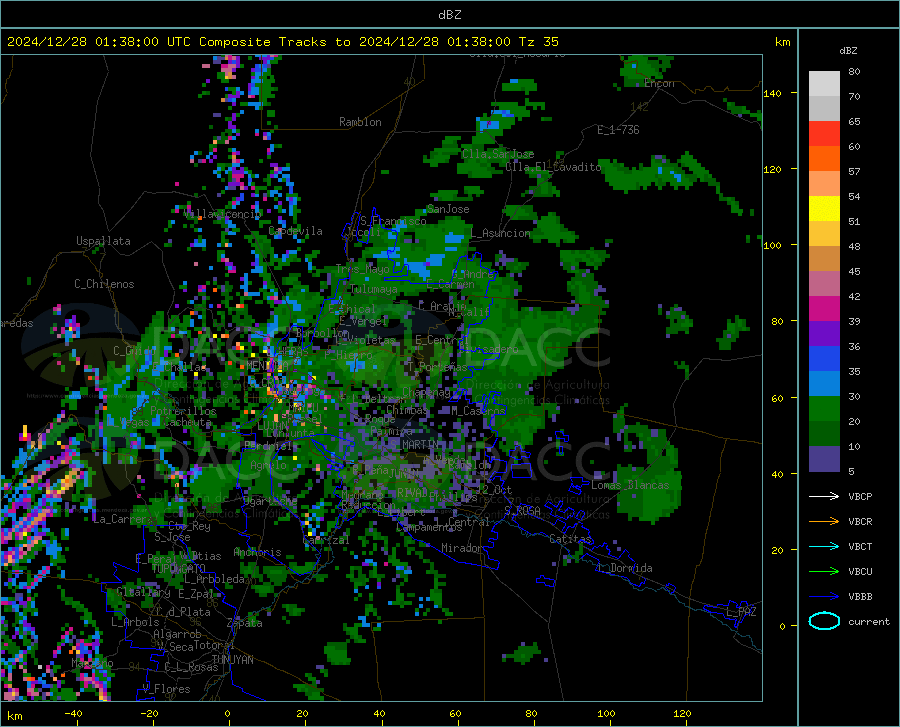
Task: Select the Cila_El_Cavadito place label
Action: click(553, 167)
